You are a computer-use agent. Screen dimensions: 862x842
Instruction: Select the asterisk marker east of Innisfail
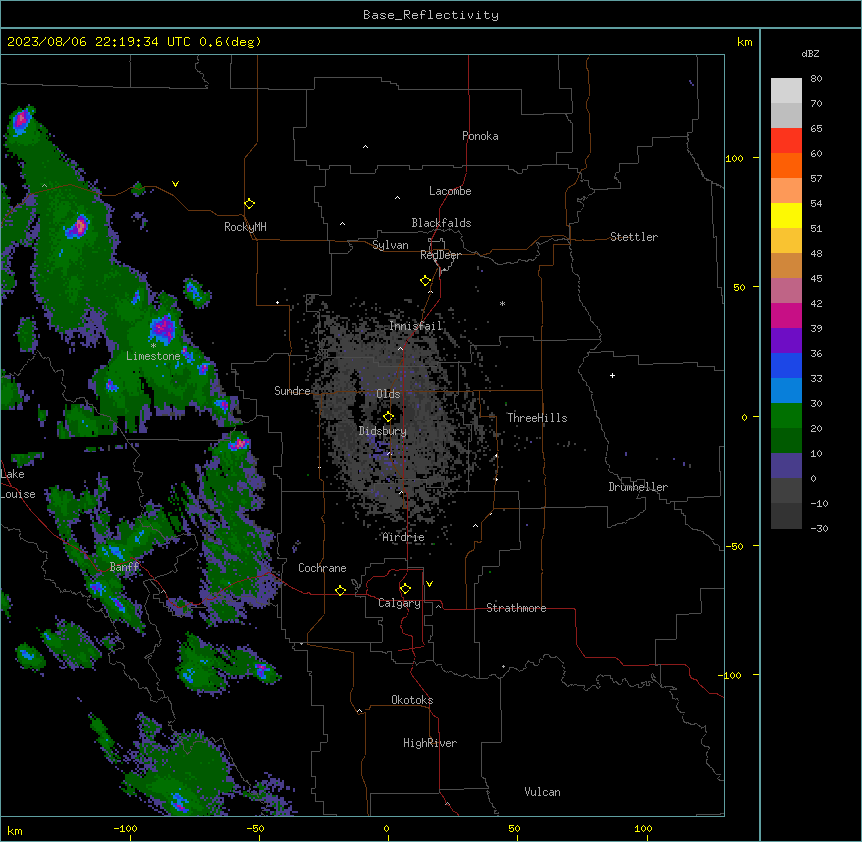pyautogui.click(x=502, y=303)
